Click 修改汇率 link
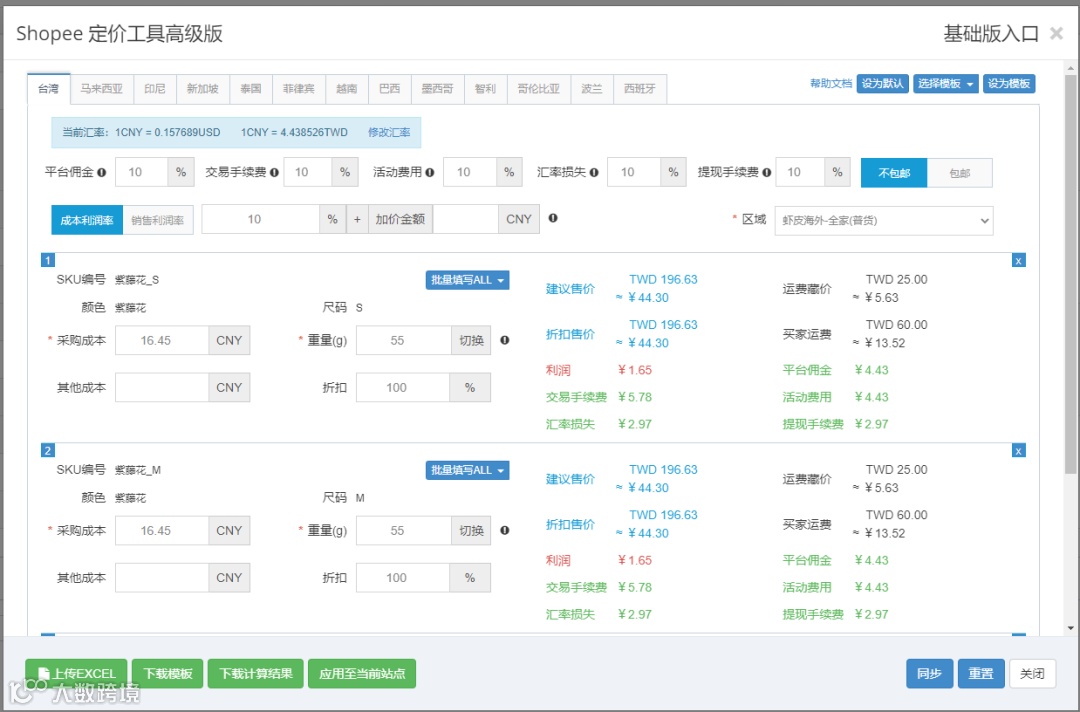Viewport: 1080px width, 712px height. (389, 132)
